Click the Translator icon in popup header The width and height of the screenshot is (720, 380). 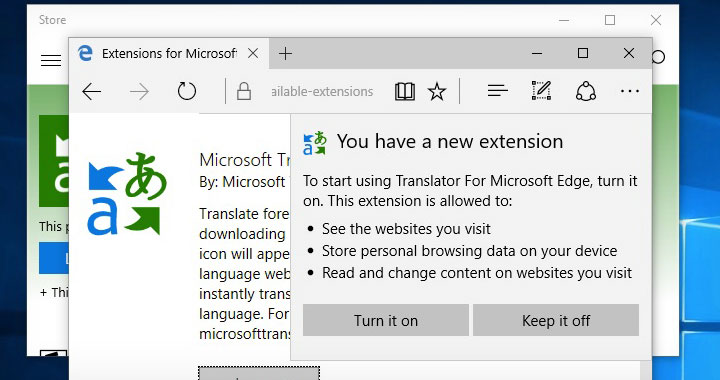click(x=315, y=143)
